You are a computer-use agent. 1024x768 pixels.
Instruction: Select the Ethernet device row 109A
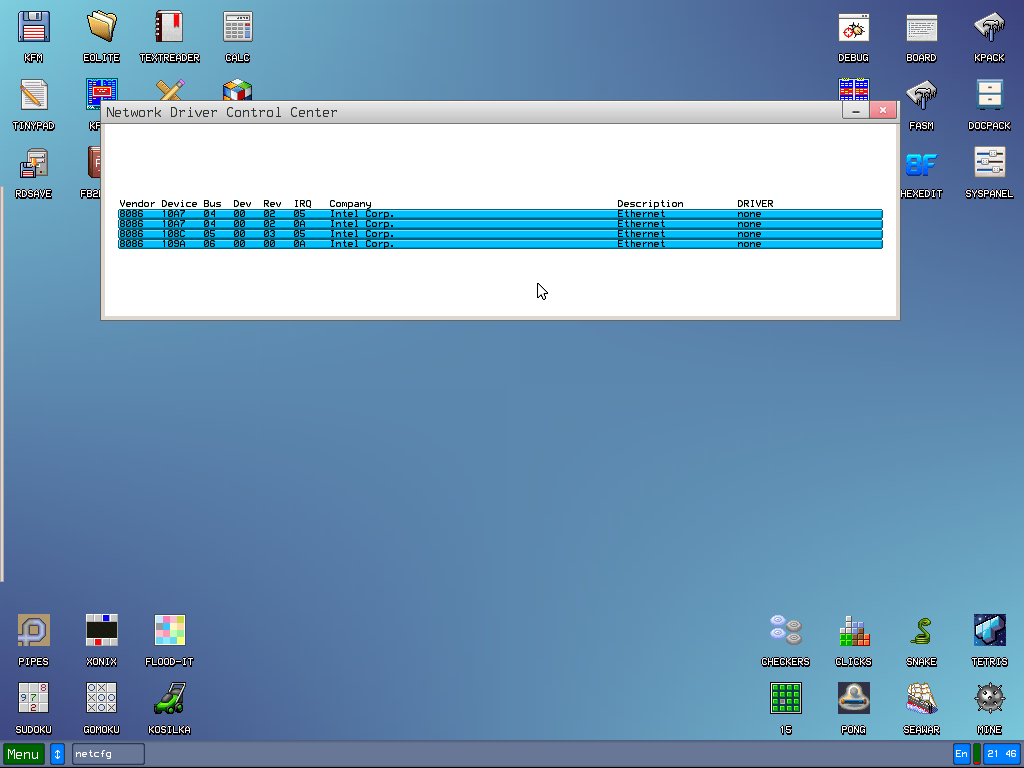pos(500,244)
